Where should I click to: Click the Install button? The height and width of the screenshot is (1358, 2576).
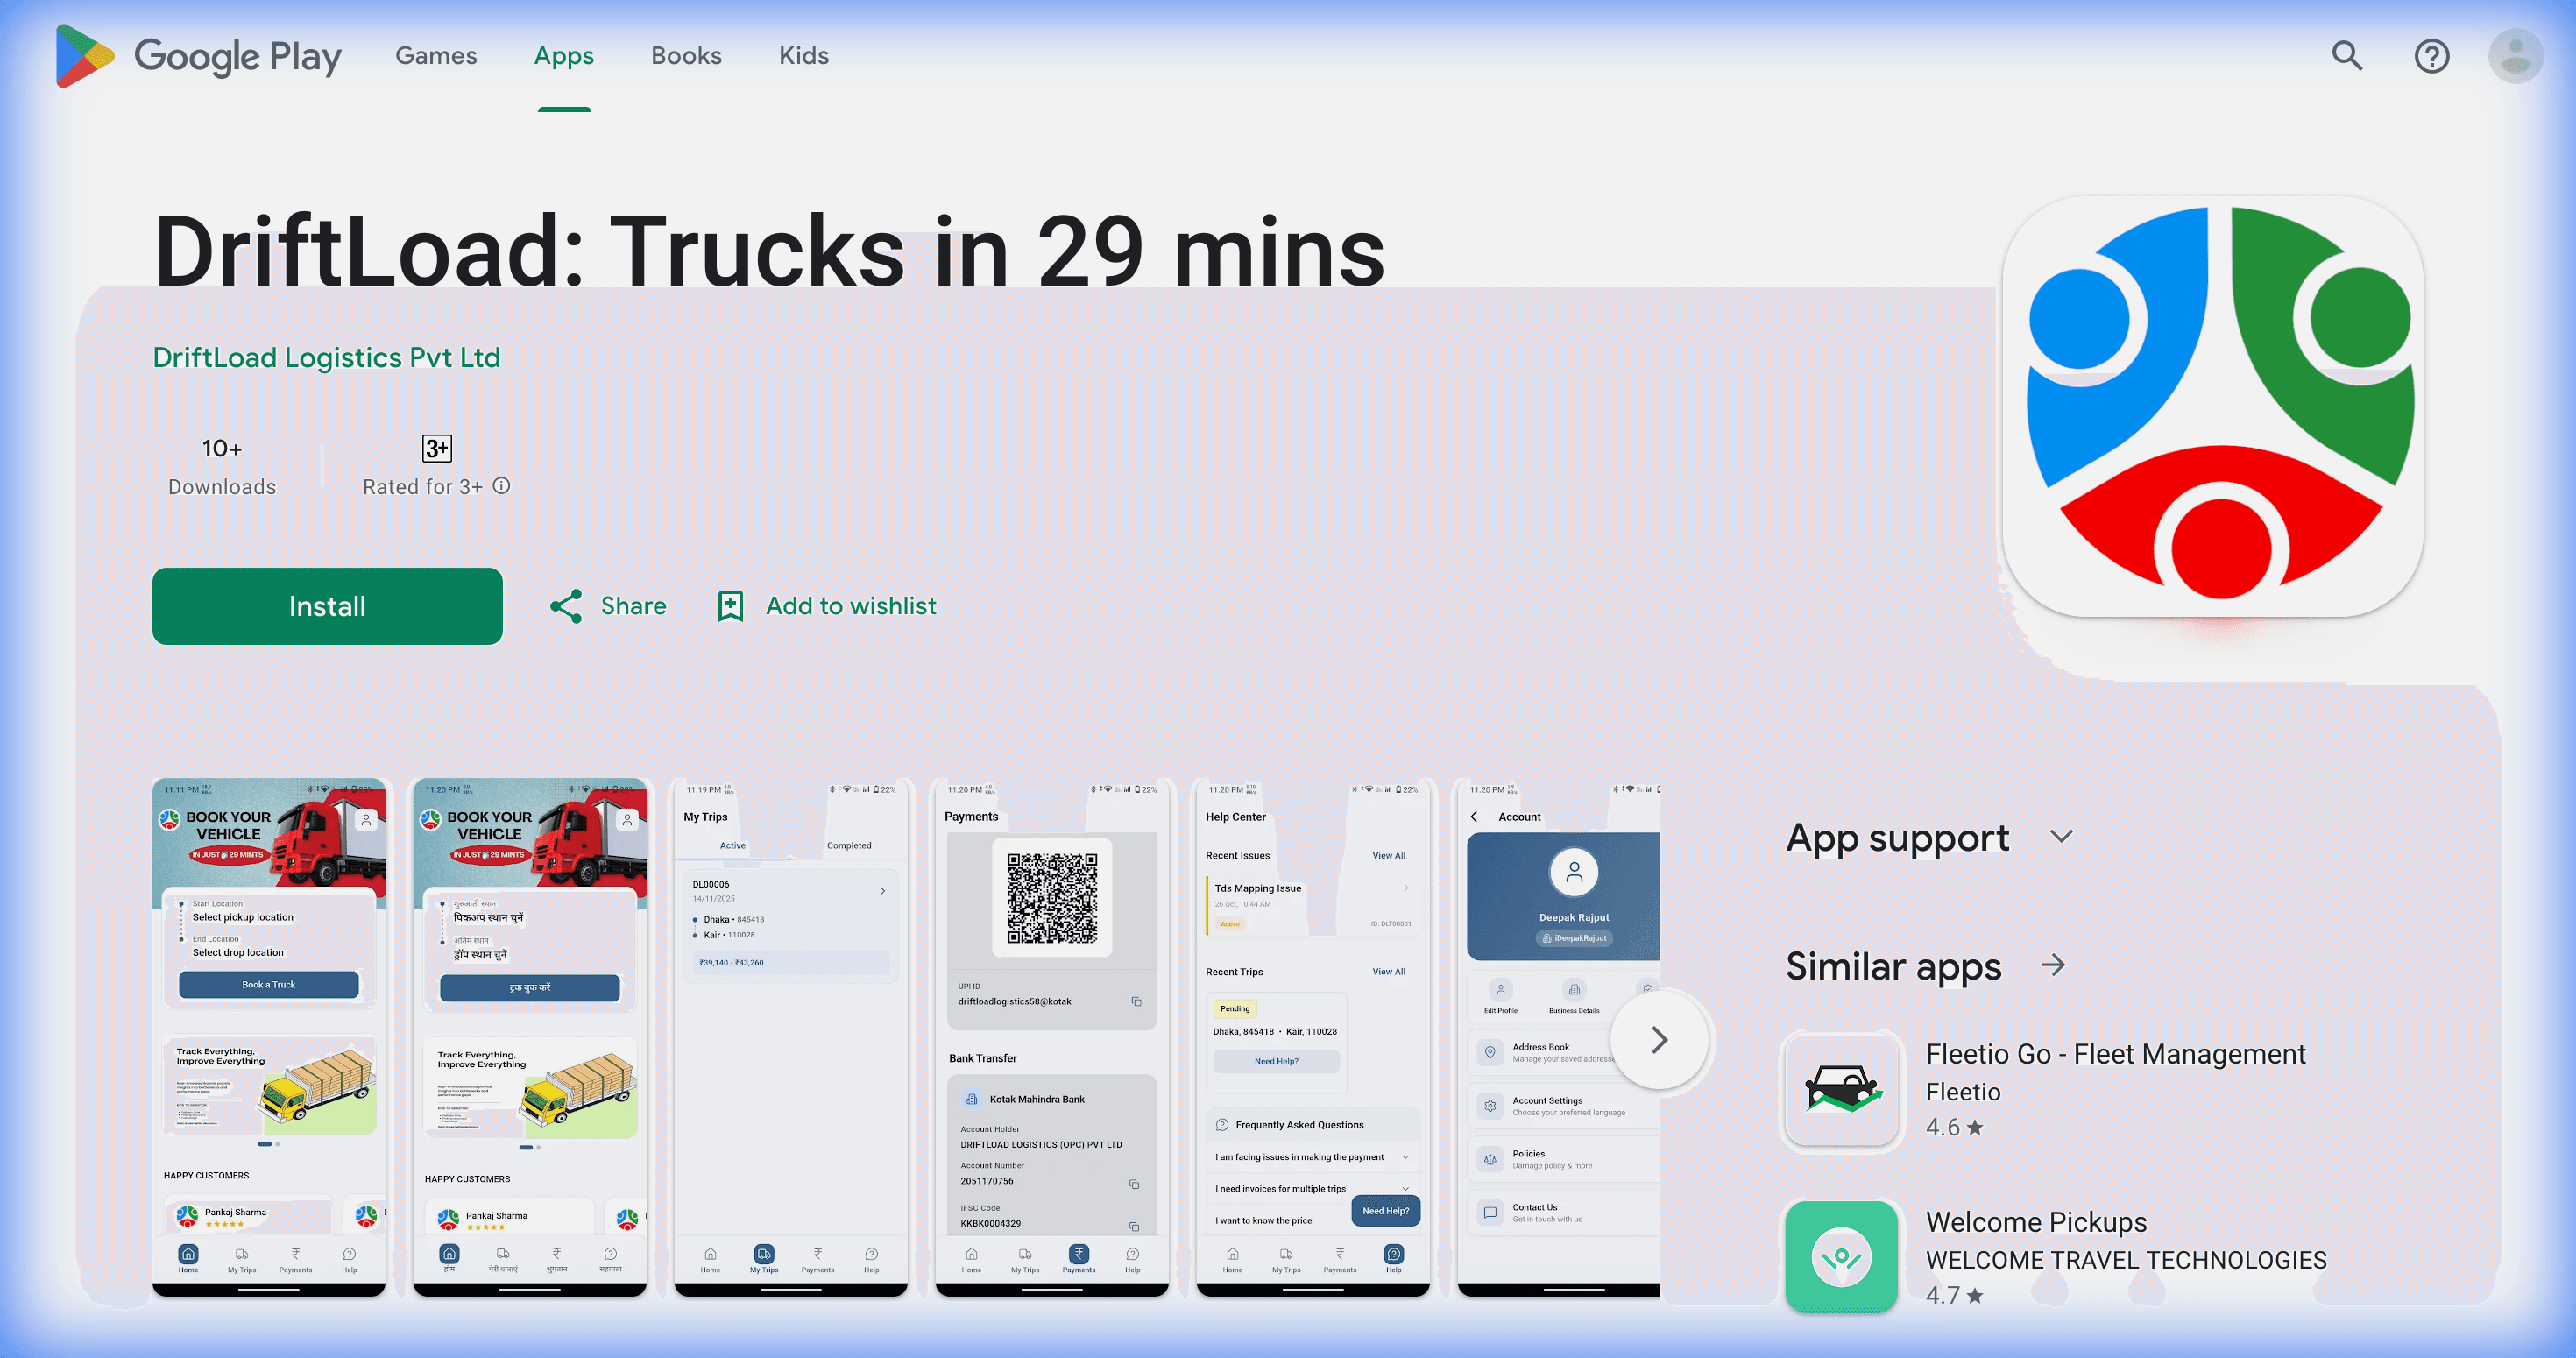(327, 605)
